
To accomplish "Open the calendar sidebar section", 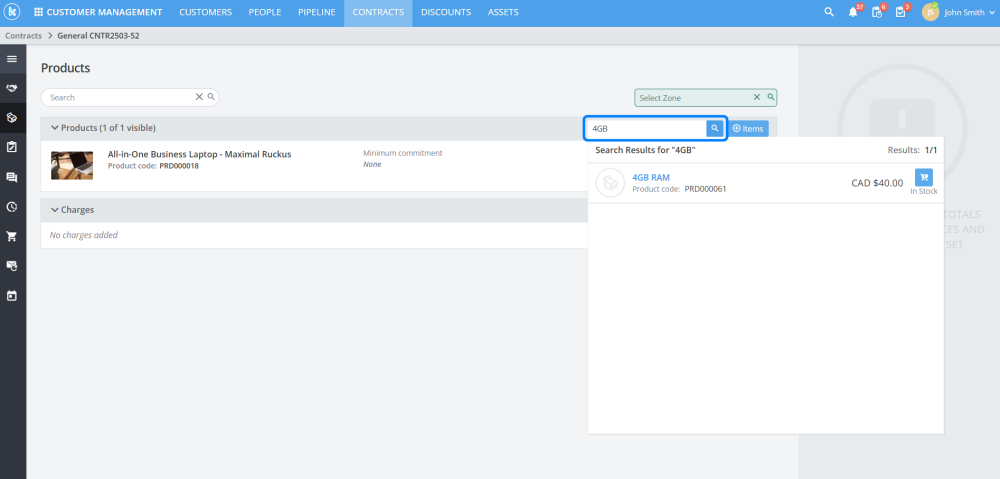I will point(11,296).
